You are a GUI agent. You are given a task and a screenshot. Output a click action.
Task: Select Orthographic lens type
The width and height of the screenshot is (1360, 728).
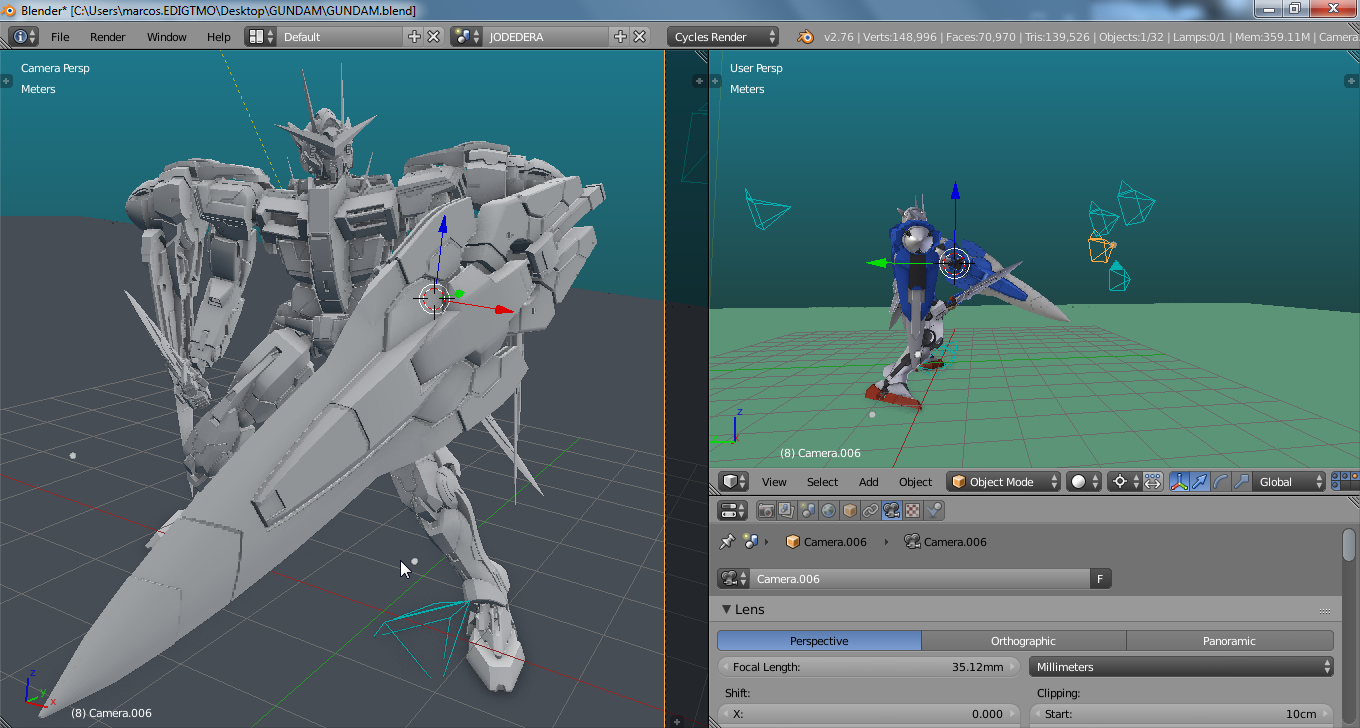(x=1023, y=641)
